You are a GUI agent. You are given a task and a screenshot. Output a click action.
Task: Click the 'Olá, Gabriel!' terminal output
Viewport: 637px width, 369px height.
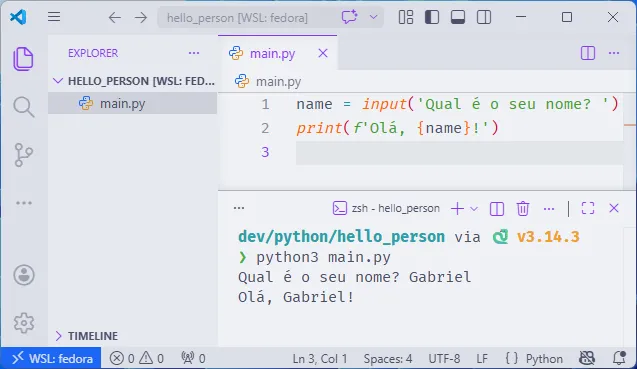point(296,297)
